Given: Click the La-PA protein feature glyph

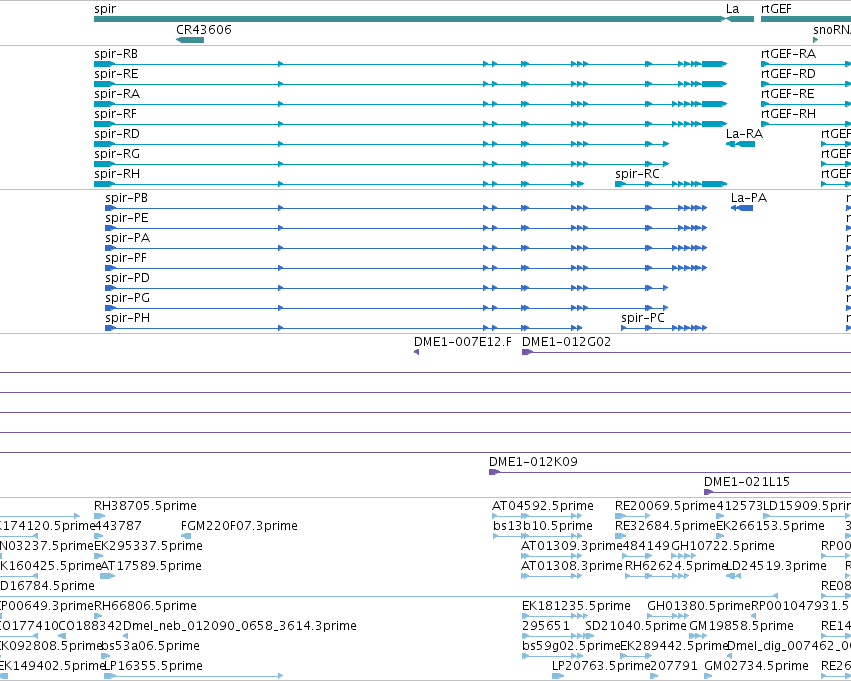Looking at the screenshot, I should (742, 208).
